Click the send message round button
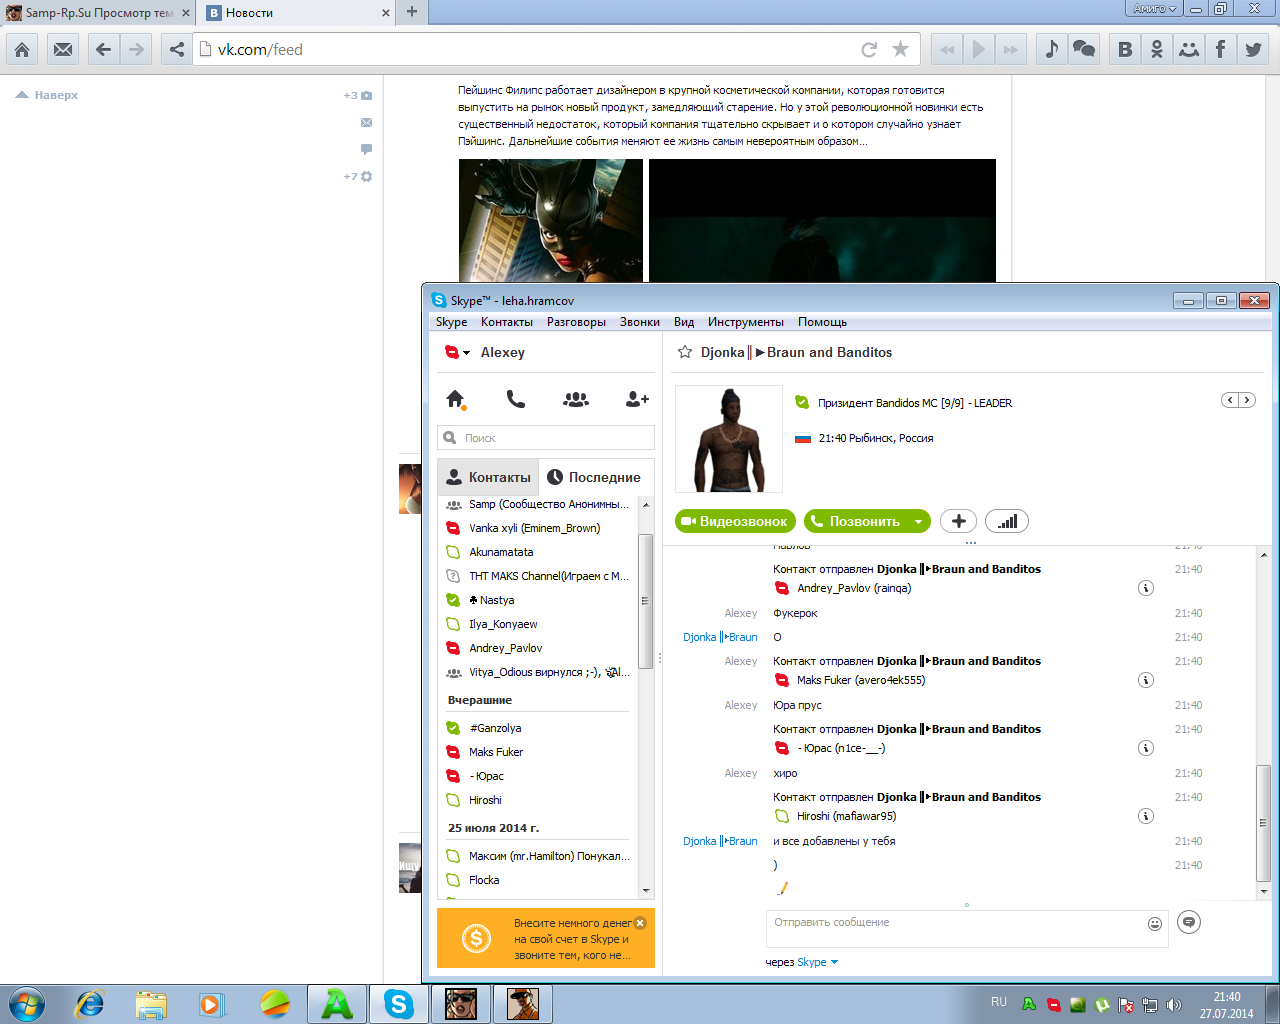Image resolution: width=1280 pixels, height=1024 pixels. point(1189,922)
